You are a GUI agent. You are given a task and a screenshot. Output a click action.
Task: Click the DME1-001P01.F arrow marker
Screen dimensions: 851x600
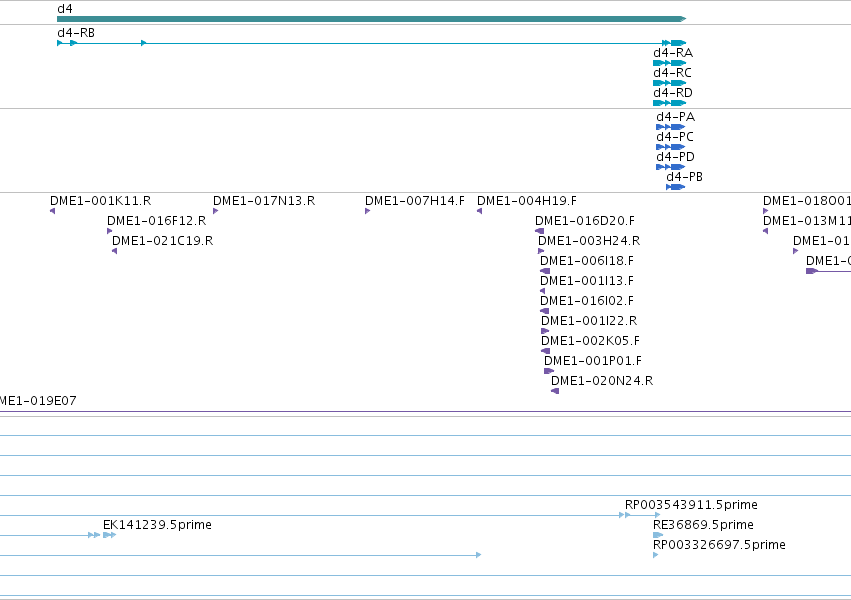click(549, 371)
